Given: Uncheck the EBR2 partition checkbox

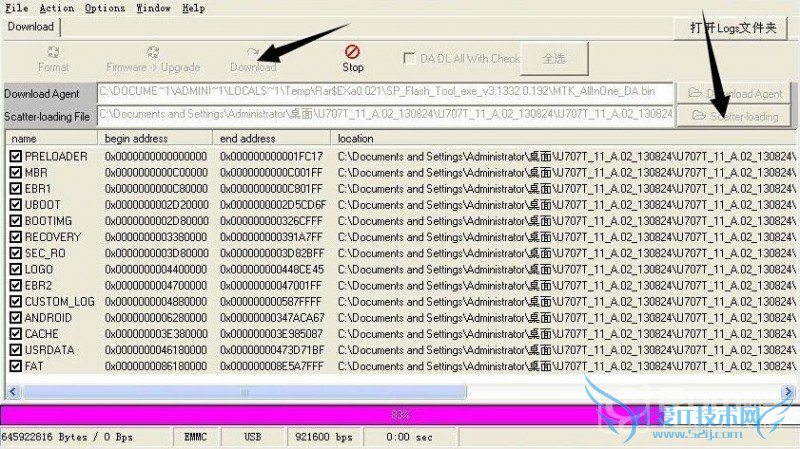Looking at the screenshot, I should tap(15, 285).
